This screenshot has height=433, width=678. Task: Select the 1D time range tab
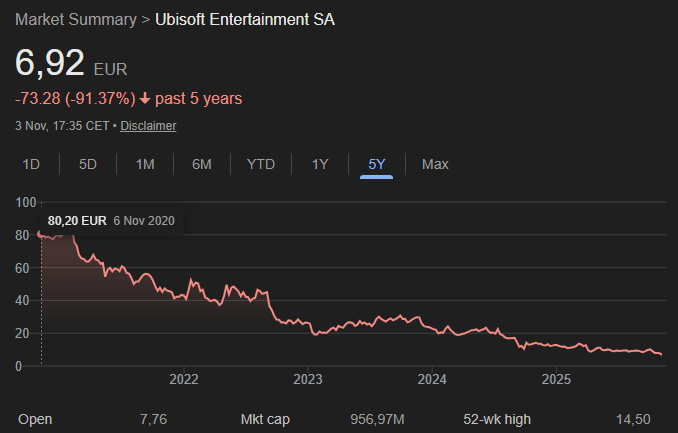(31, 164)
